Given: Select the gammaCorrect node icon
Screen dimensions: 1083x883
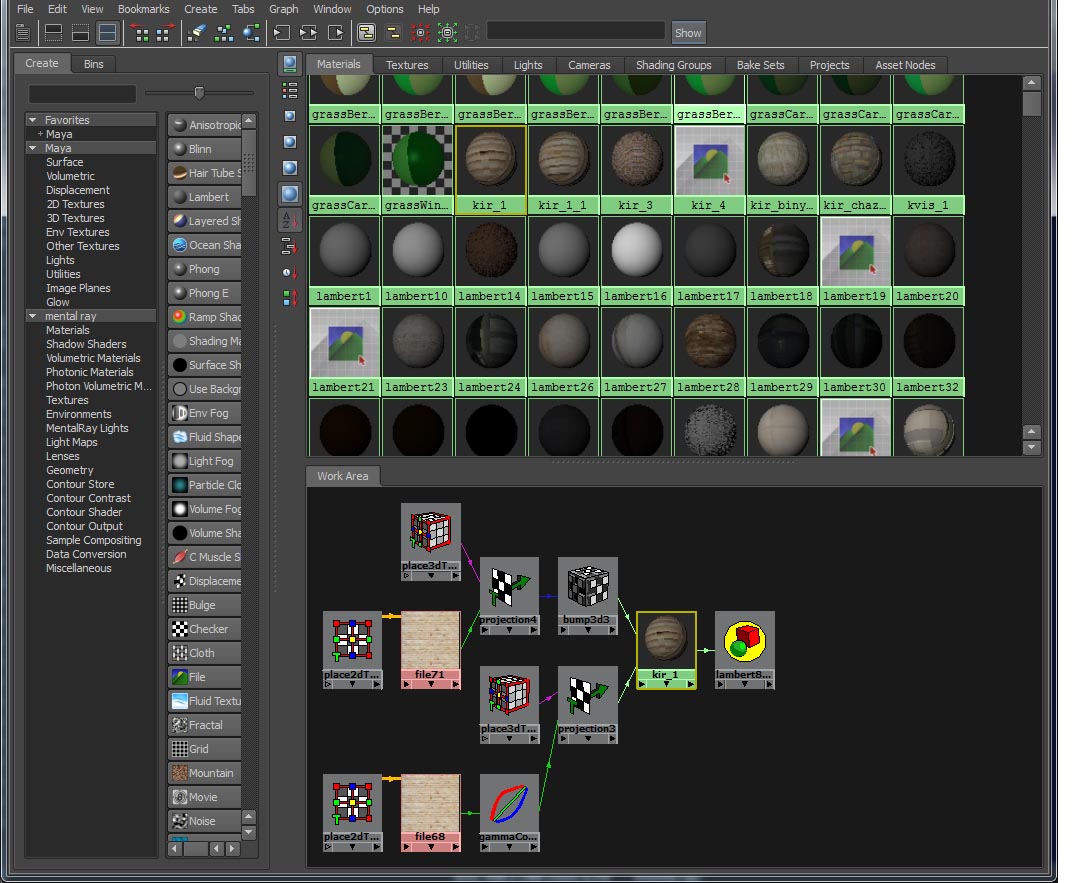Looking at the screenshot, I should point(509,804).
